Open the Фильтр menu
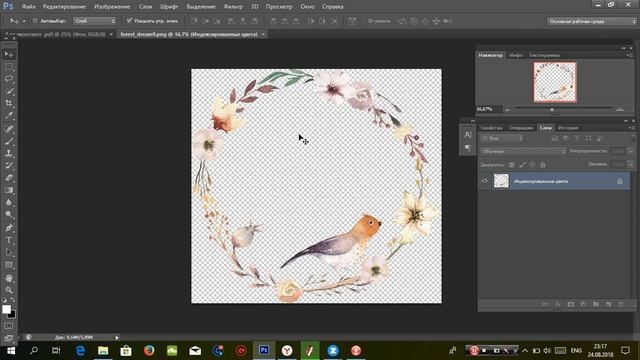Image resolution: width=640 pixels, height=360 pixels. coord(233,7)
